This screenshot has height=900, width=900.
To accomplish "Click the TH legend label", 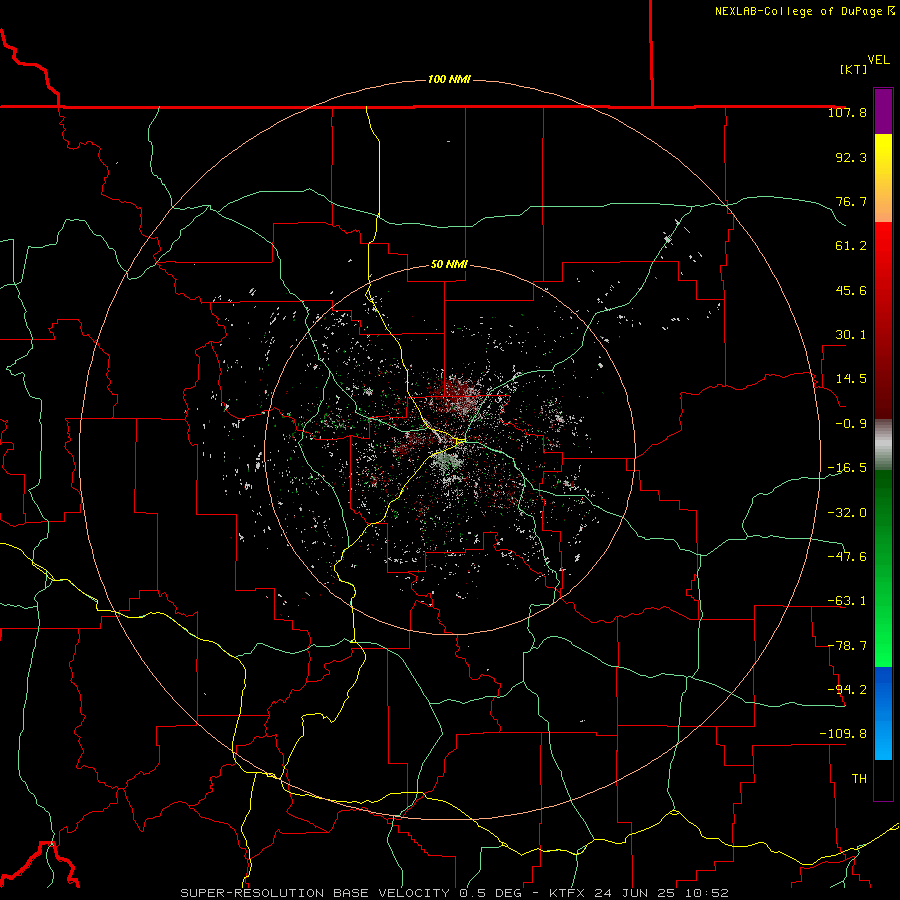I will [x=859, y=779].
